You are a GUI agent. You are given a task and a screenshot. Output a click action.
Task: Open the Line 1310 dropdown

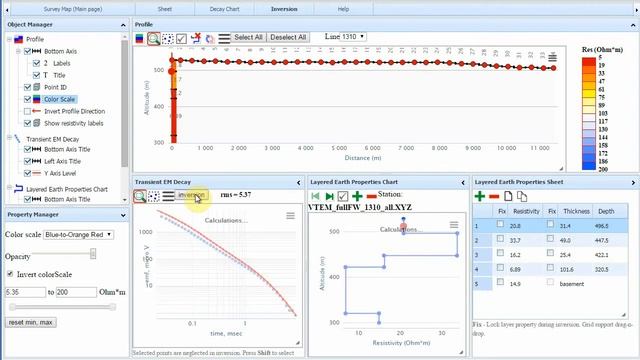353,37
